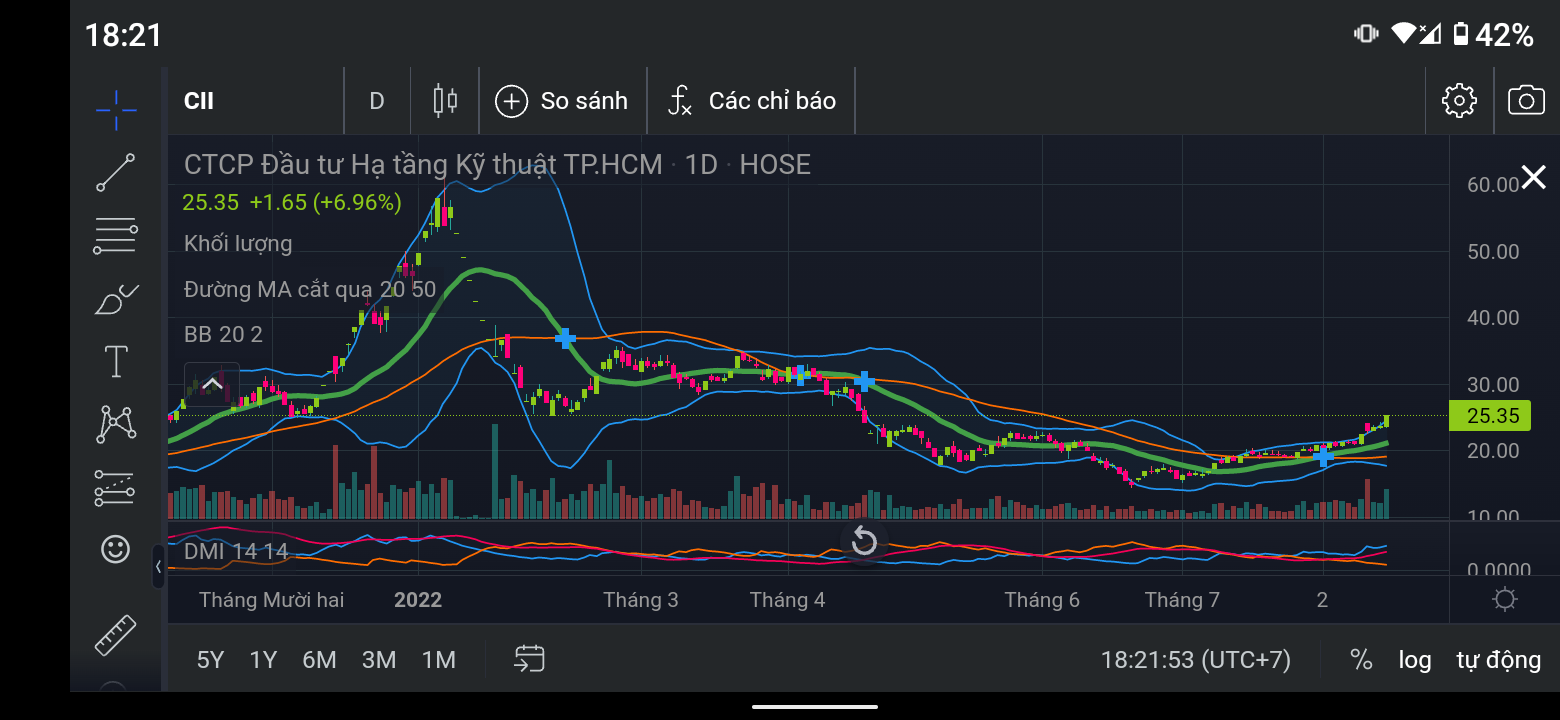Screen dimensions: 1560x720
Task: Open timezone selector 18:21:53 (UTC+7)
Action: coord(1196,660)
